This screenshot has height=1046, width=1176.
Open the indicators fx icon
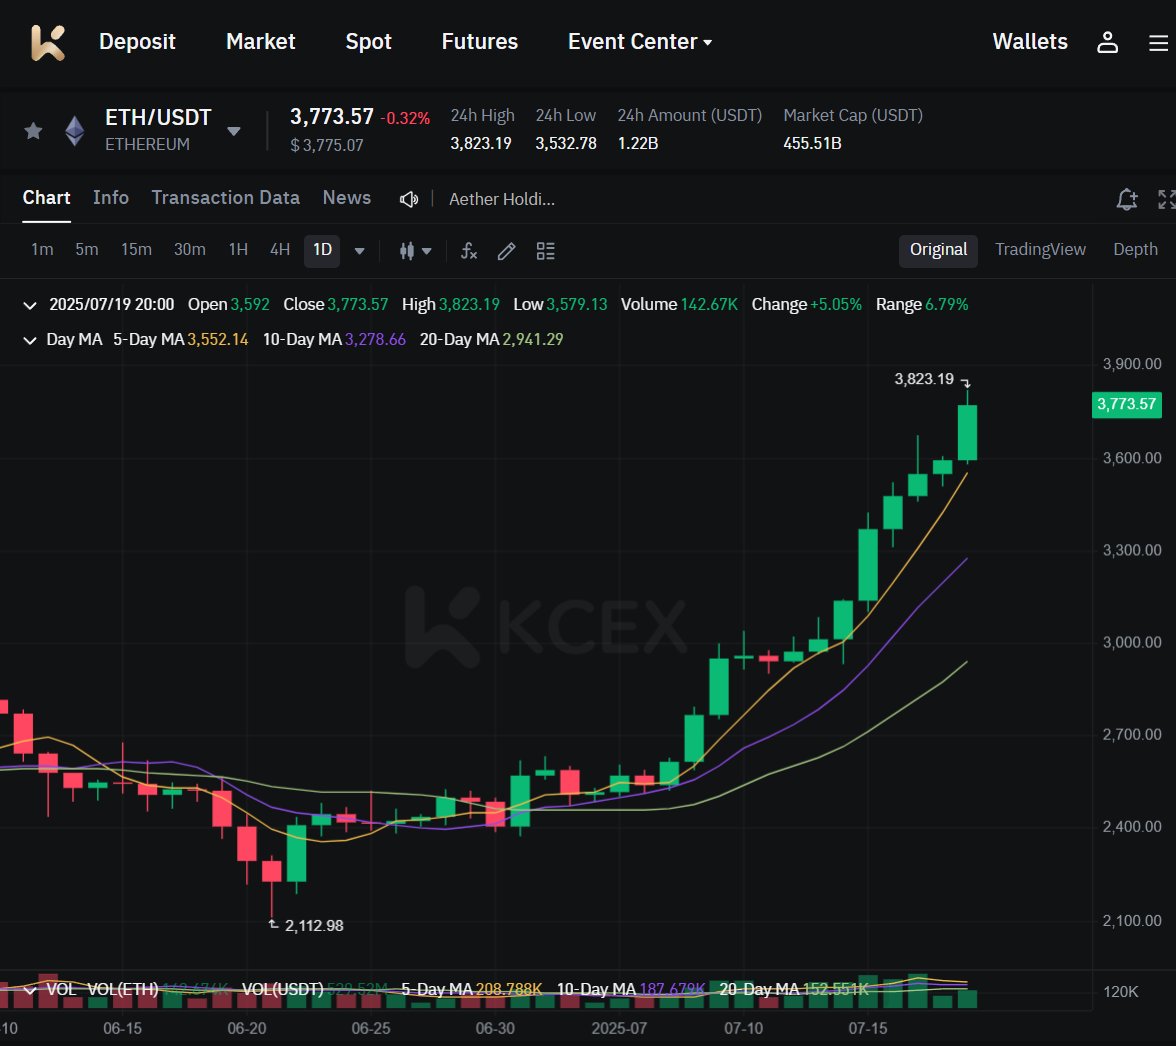click(x=469, y=250)
